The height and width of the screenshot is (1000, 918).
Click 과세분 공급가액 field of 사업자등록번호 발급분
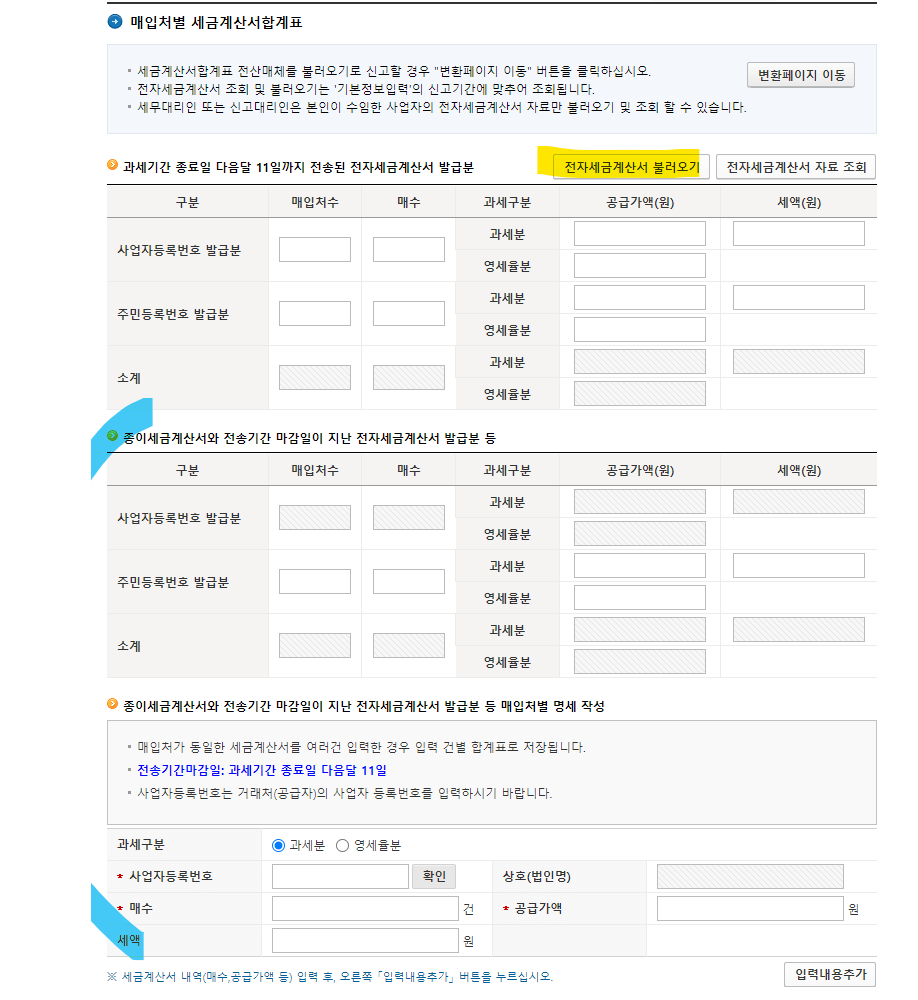pyautogui.click(x=639, y=233)
